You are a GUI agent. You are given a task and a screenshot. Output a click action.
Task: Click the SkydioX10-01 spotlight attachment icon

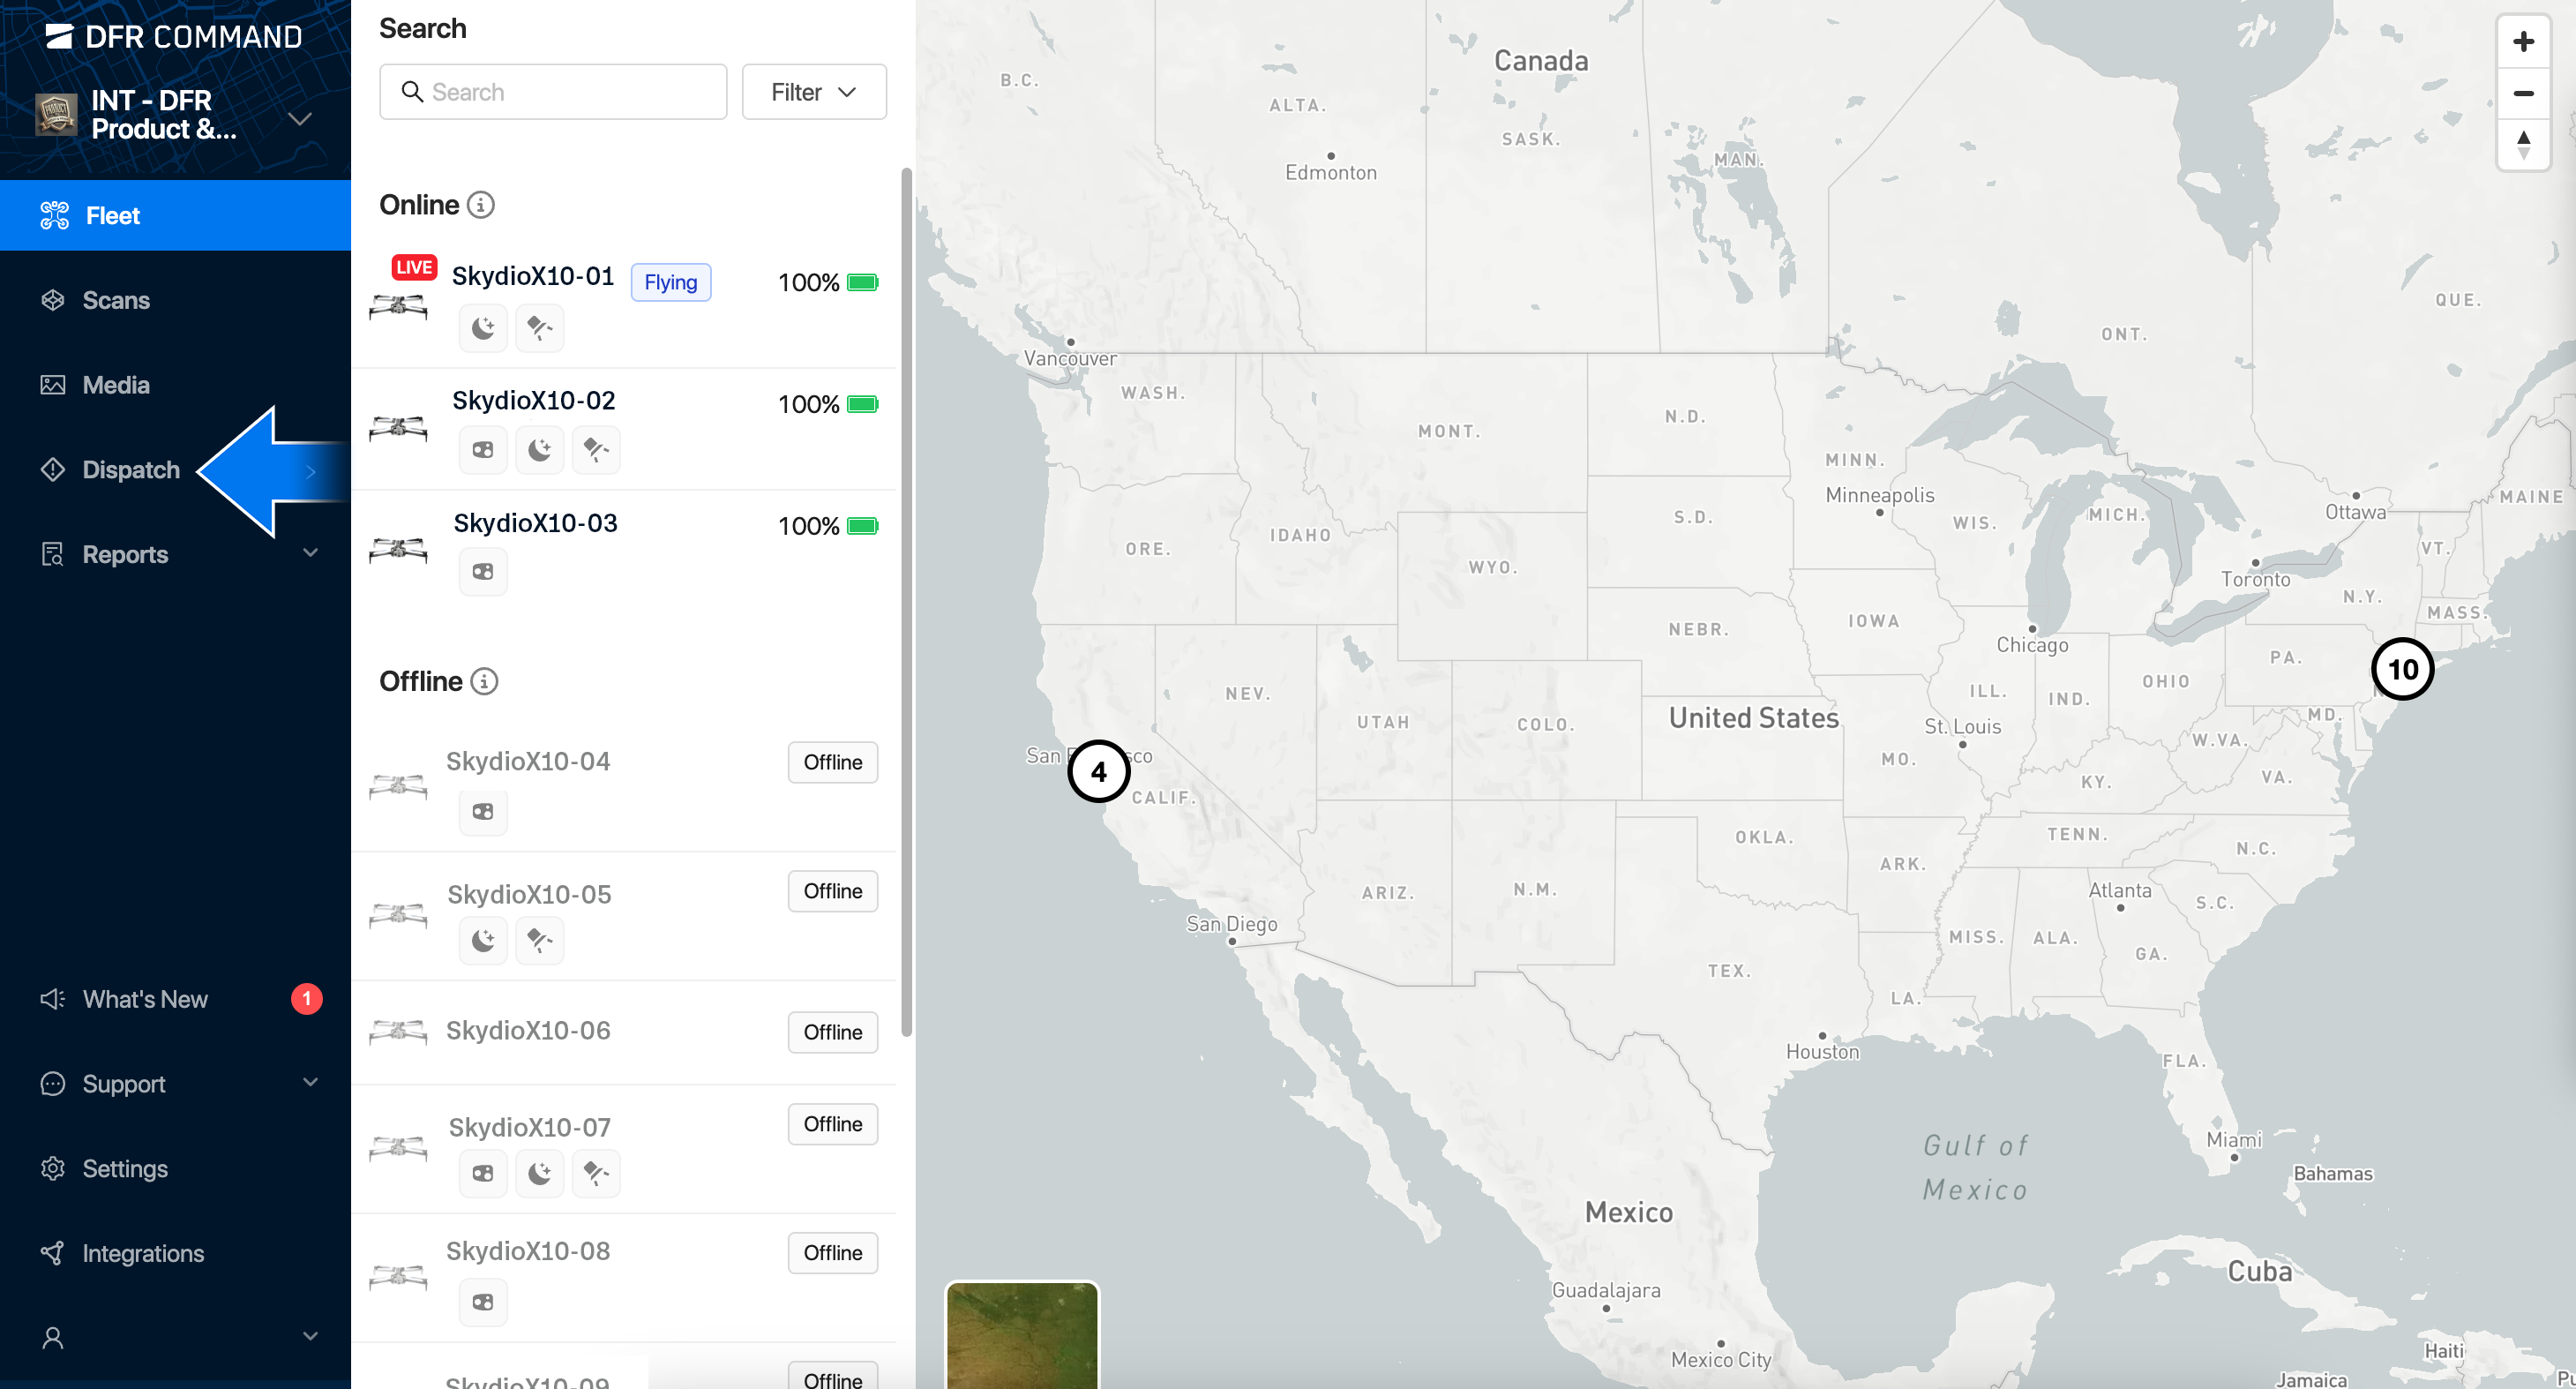click(x=540, y=328)
